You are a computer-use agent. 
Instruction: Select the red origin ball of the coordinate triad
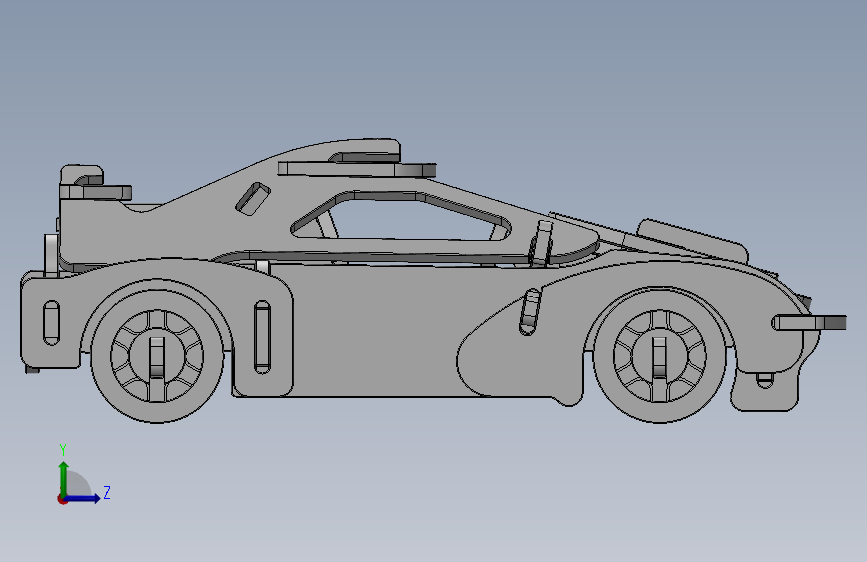[x=62, y=499]
